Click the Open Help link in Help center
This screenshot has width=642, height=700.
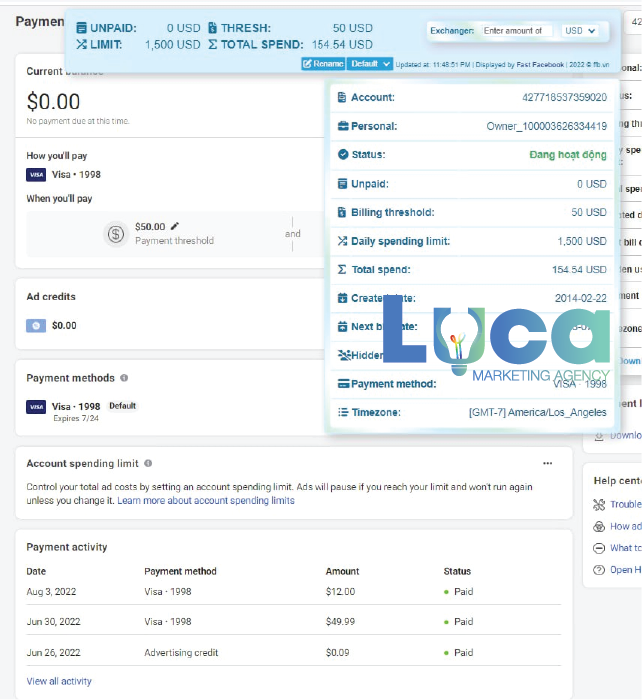[x=626, y=570]
